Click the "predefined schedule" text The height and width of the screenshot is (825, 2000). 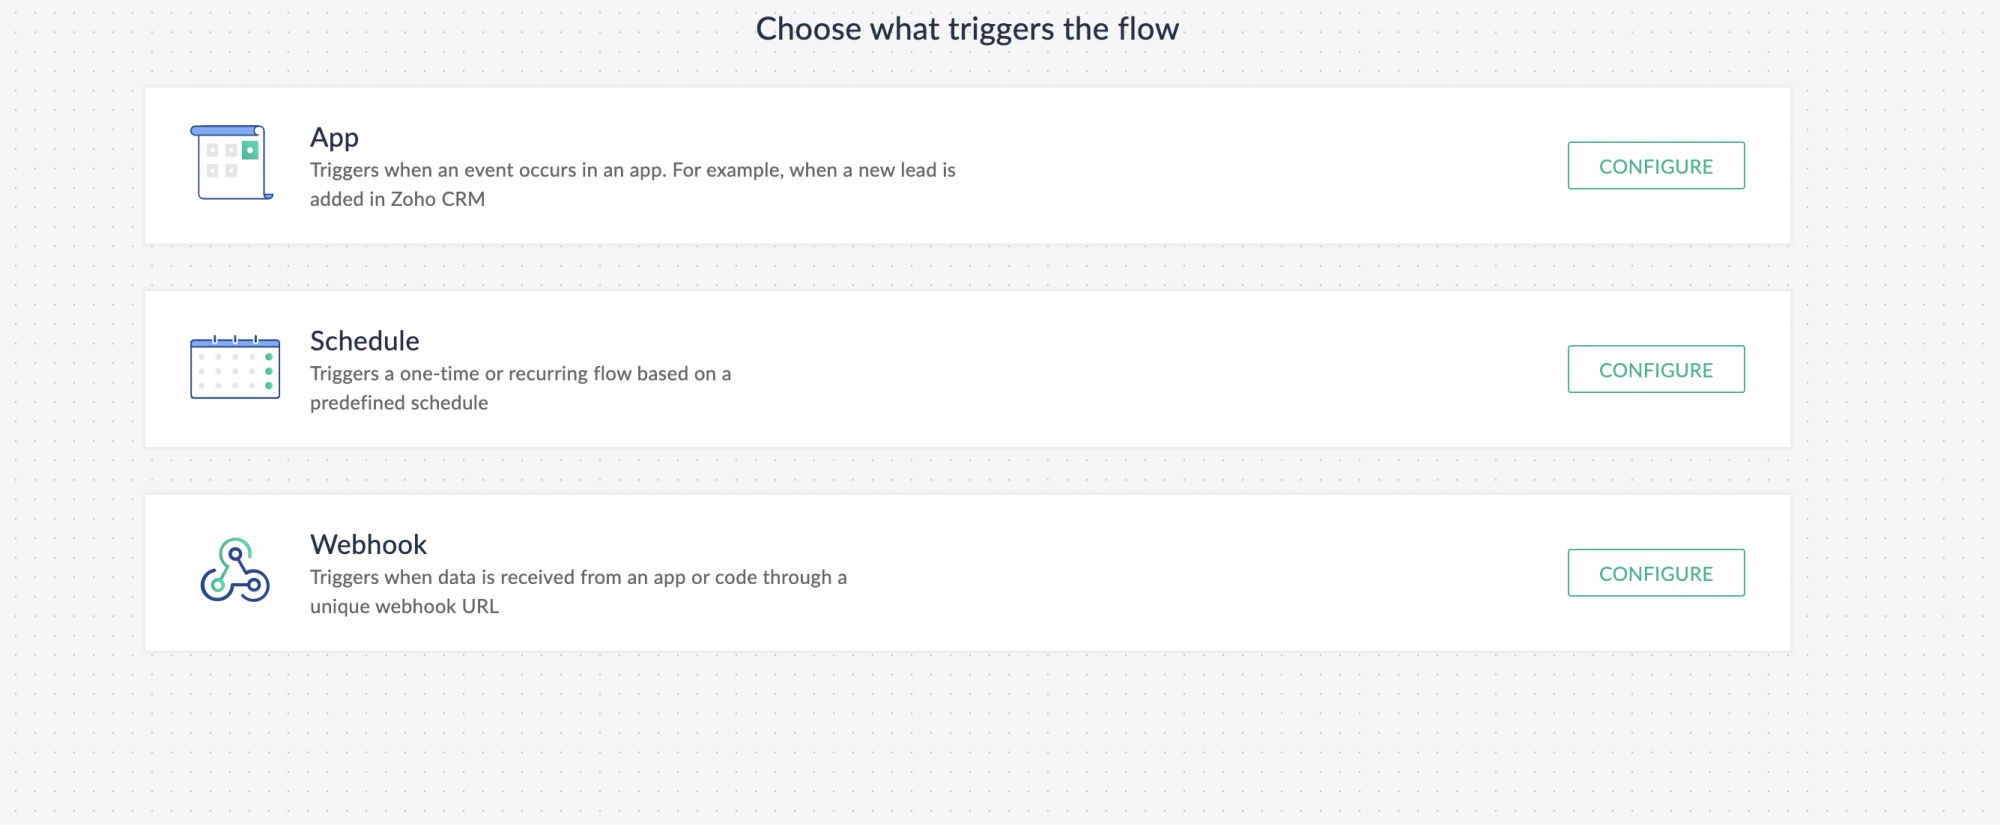(x=399, y=403)
